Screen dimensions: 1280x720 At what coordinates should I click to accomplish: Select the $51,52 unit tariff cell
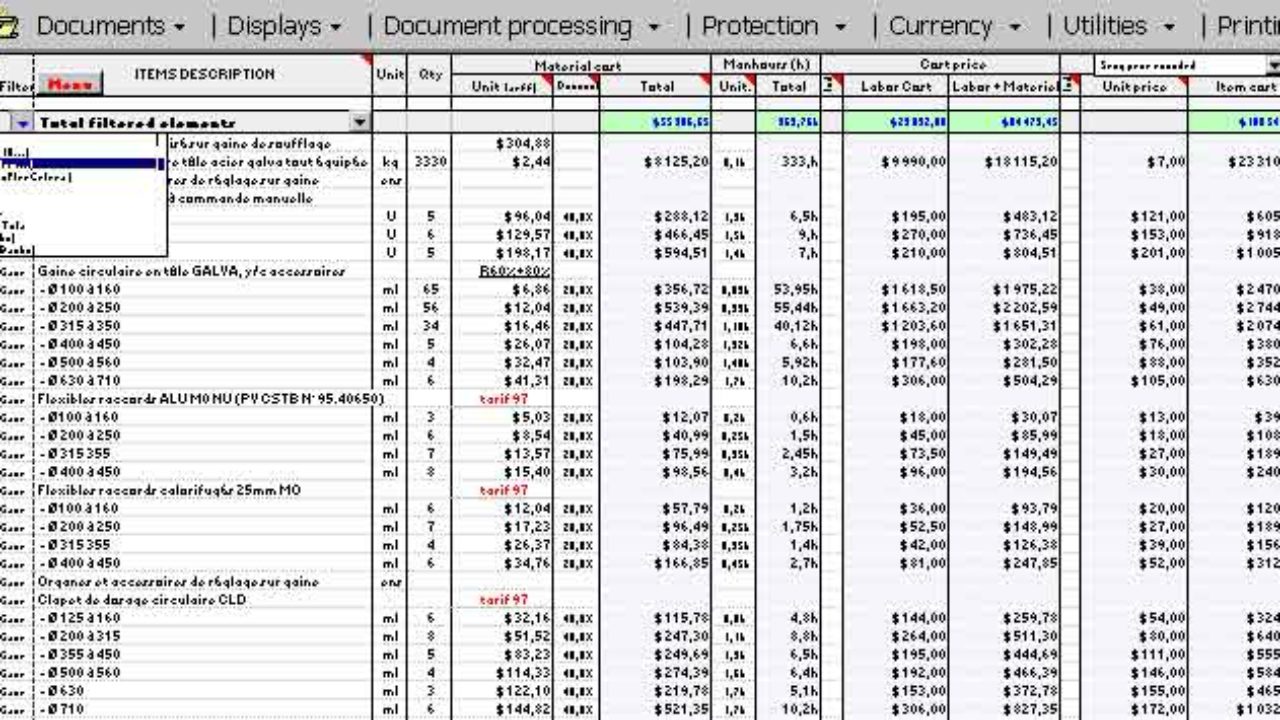point(502,636)
